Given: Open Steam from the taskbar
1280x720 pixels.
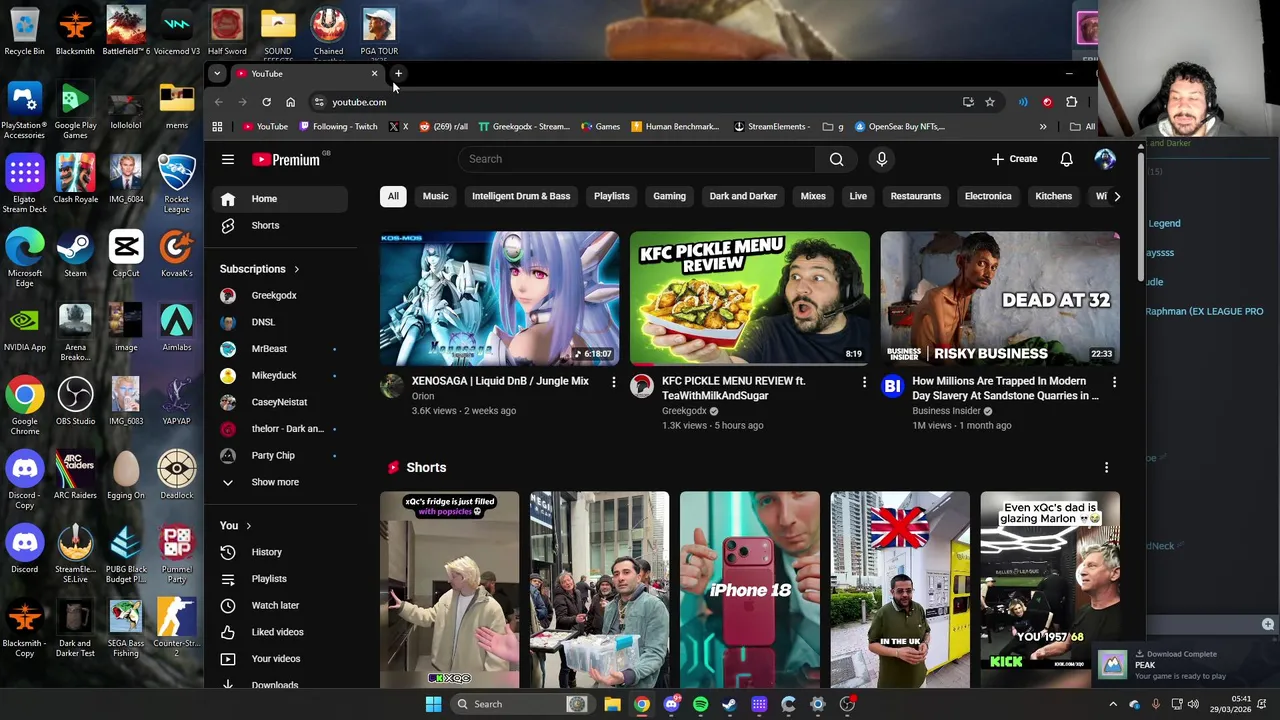Looking at the screenshot, I should click(x=729, y=704).
